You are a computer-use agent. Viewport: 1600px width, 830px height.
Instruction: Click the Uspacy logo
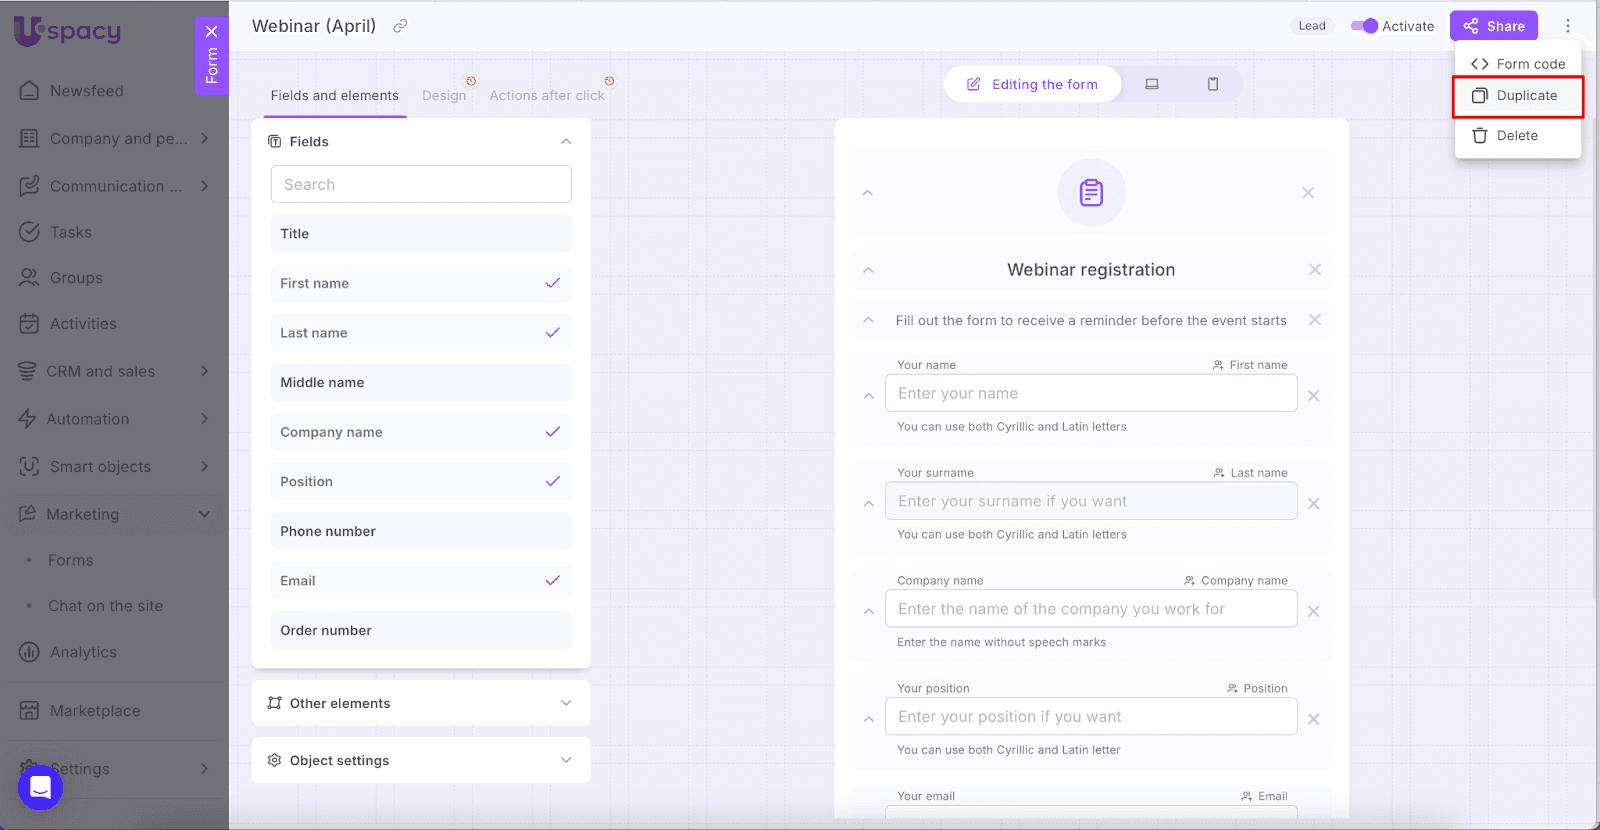[68, 31]
